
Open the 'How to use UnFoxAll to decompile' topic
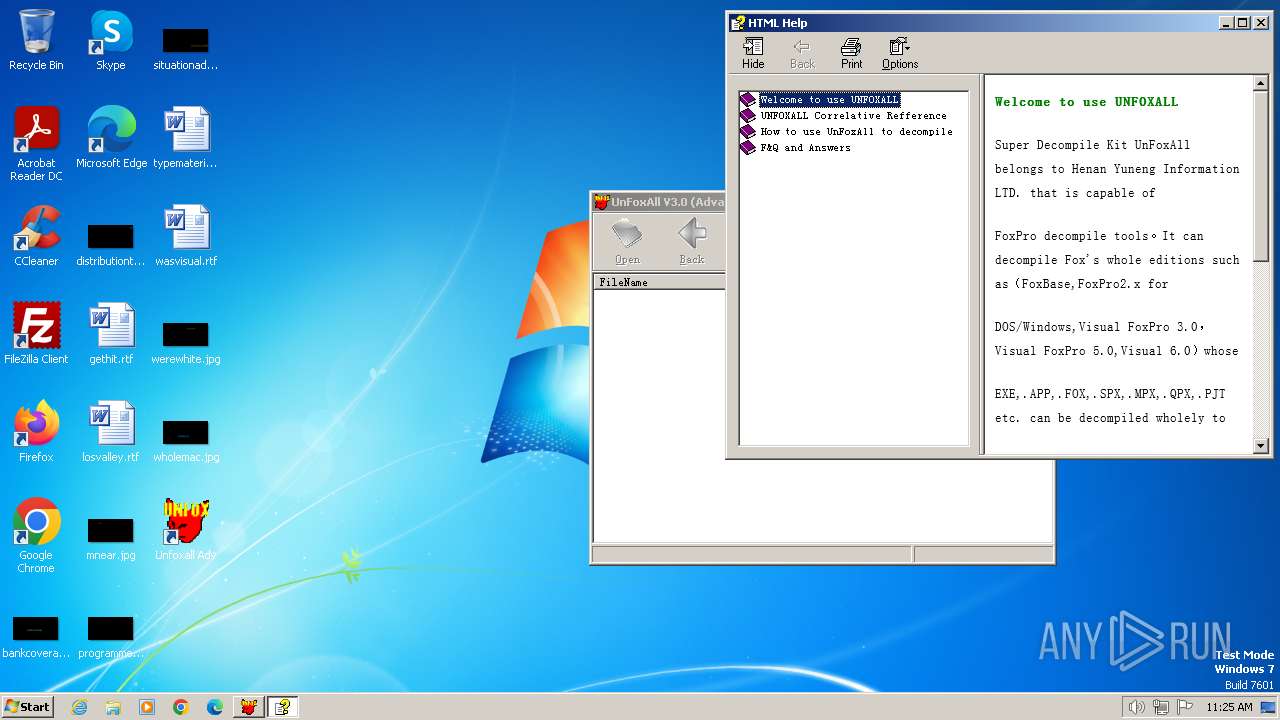[x=856, y=131]
